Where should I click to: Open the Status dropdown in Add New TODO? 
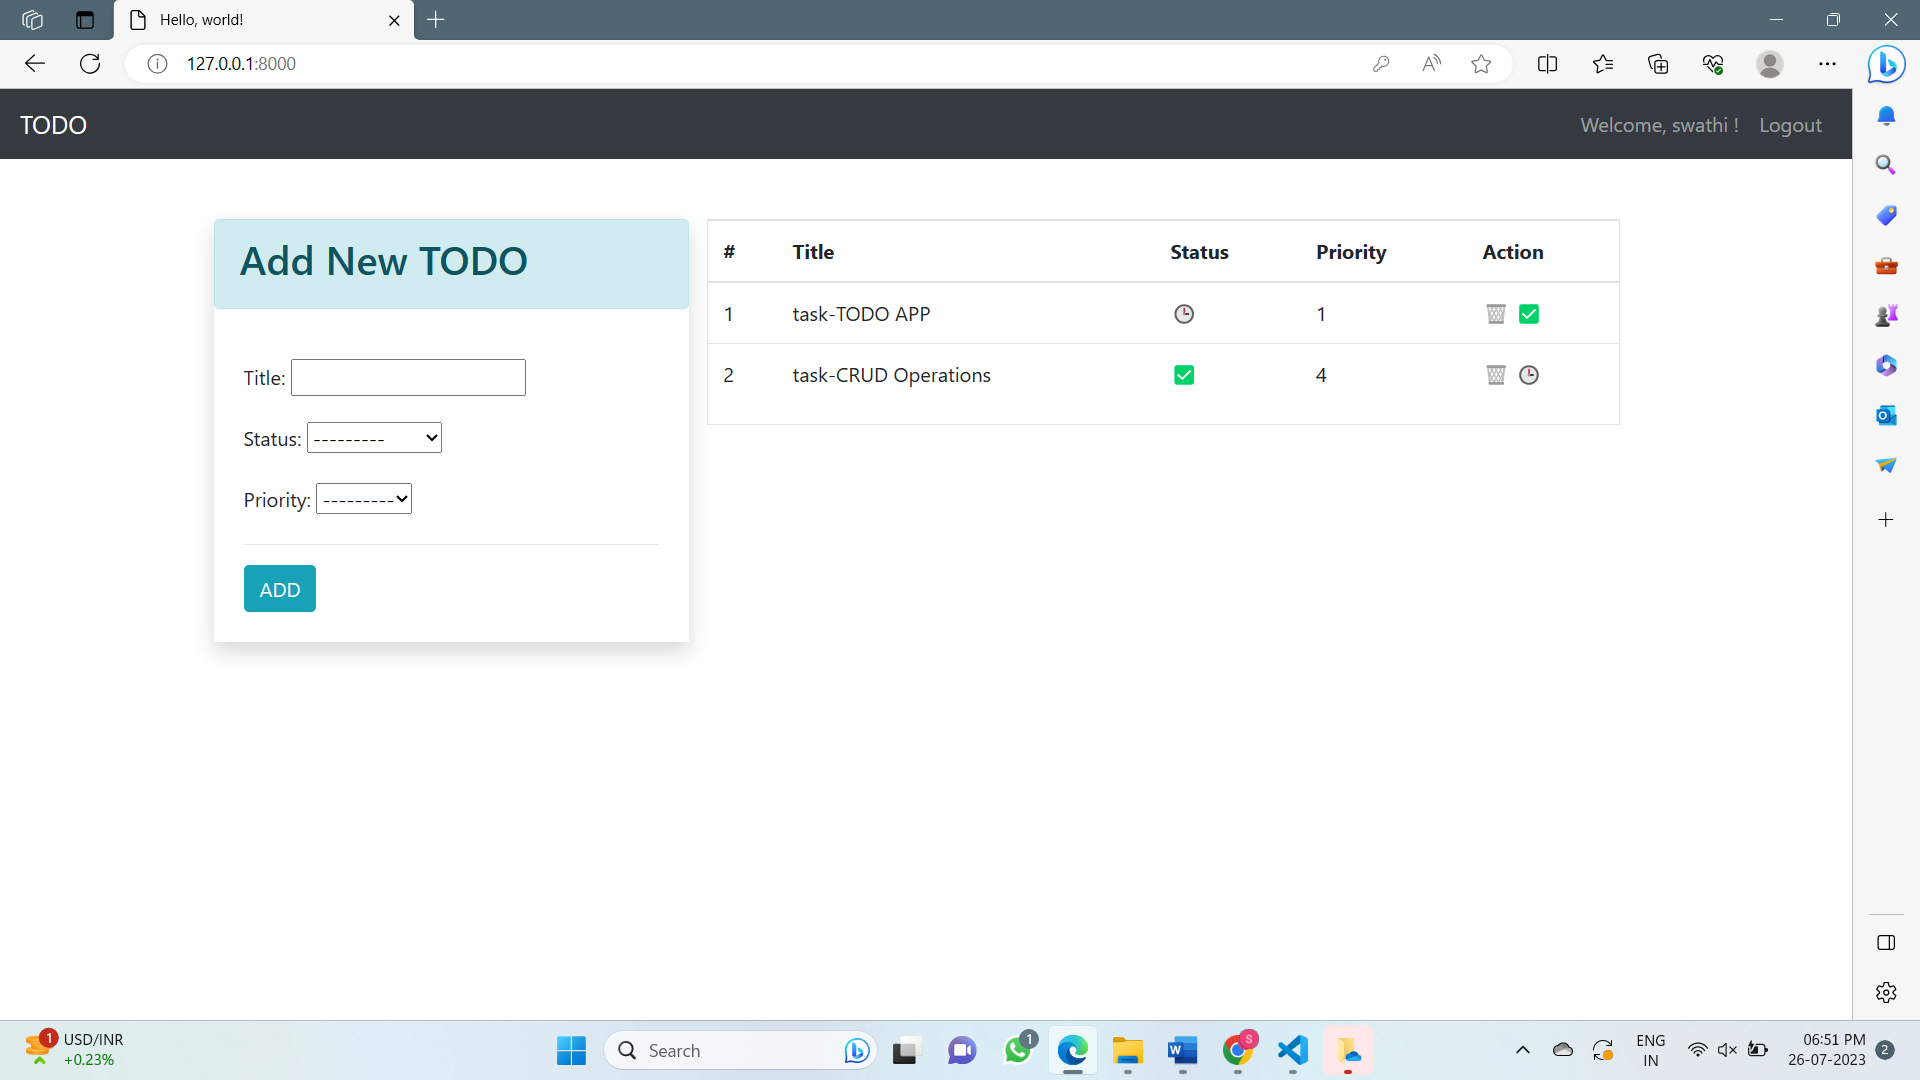(374, 437)
